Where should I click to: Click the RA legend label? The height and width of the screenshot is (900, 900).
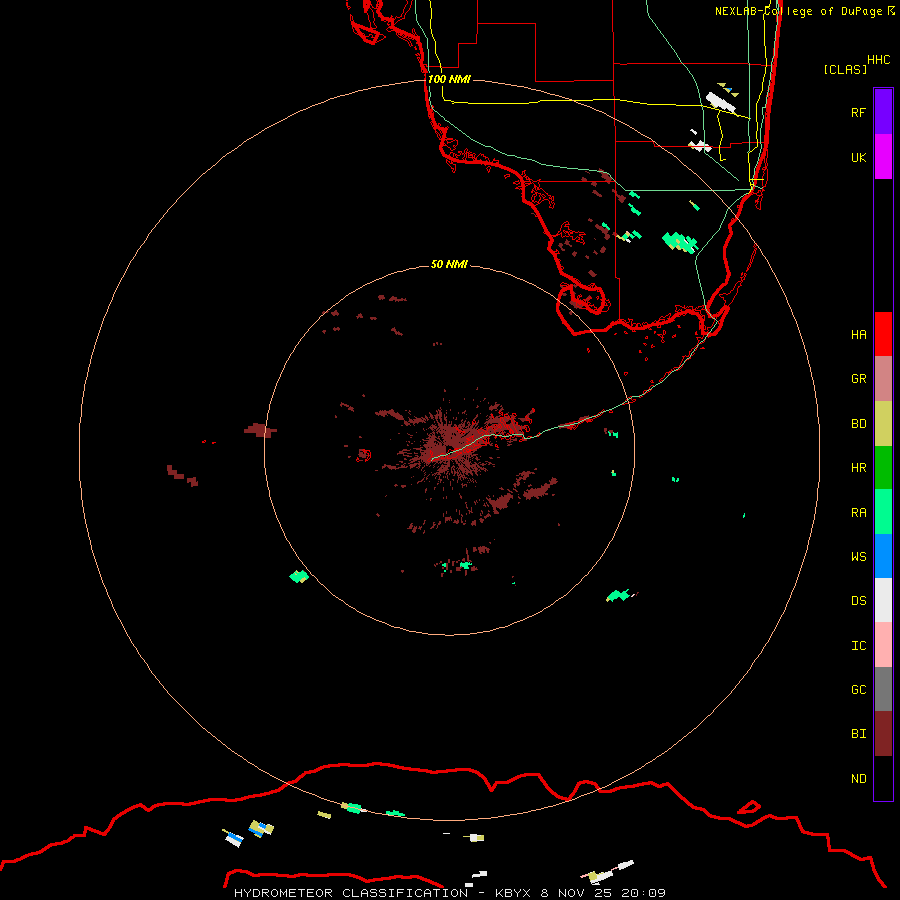pyautogui.click(x=858, y=513)
